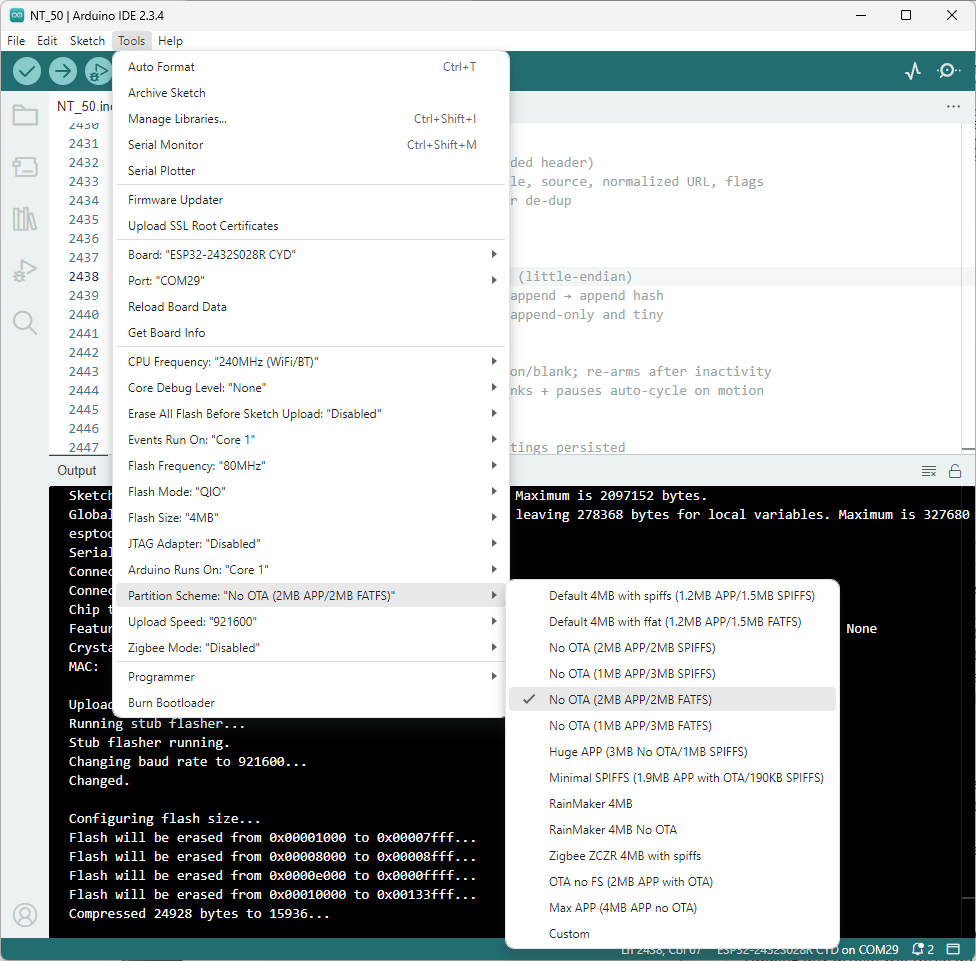Click Get Board Info
976x961 pixels.
coord(166,333)
